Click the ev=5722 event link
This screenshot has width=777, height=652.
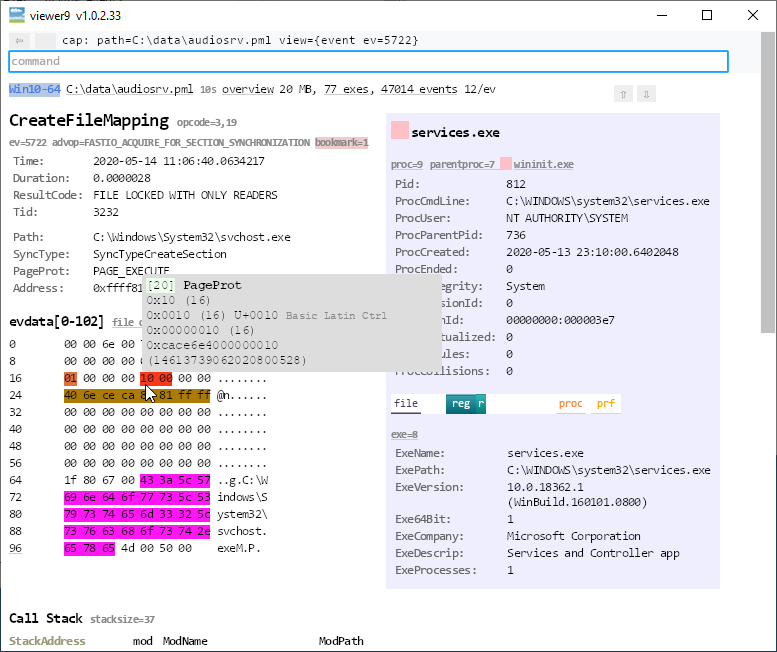[x=28, y=143]
